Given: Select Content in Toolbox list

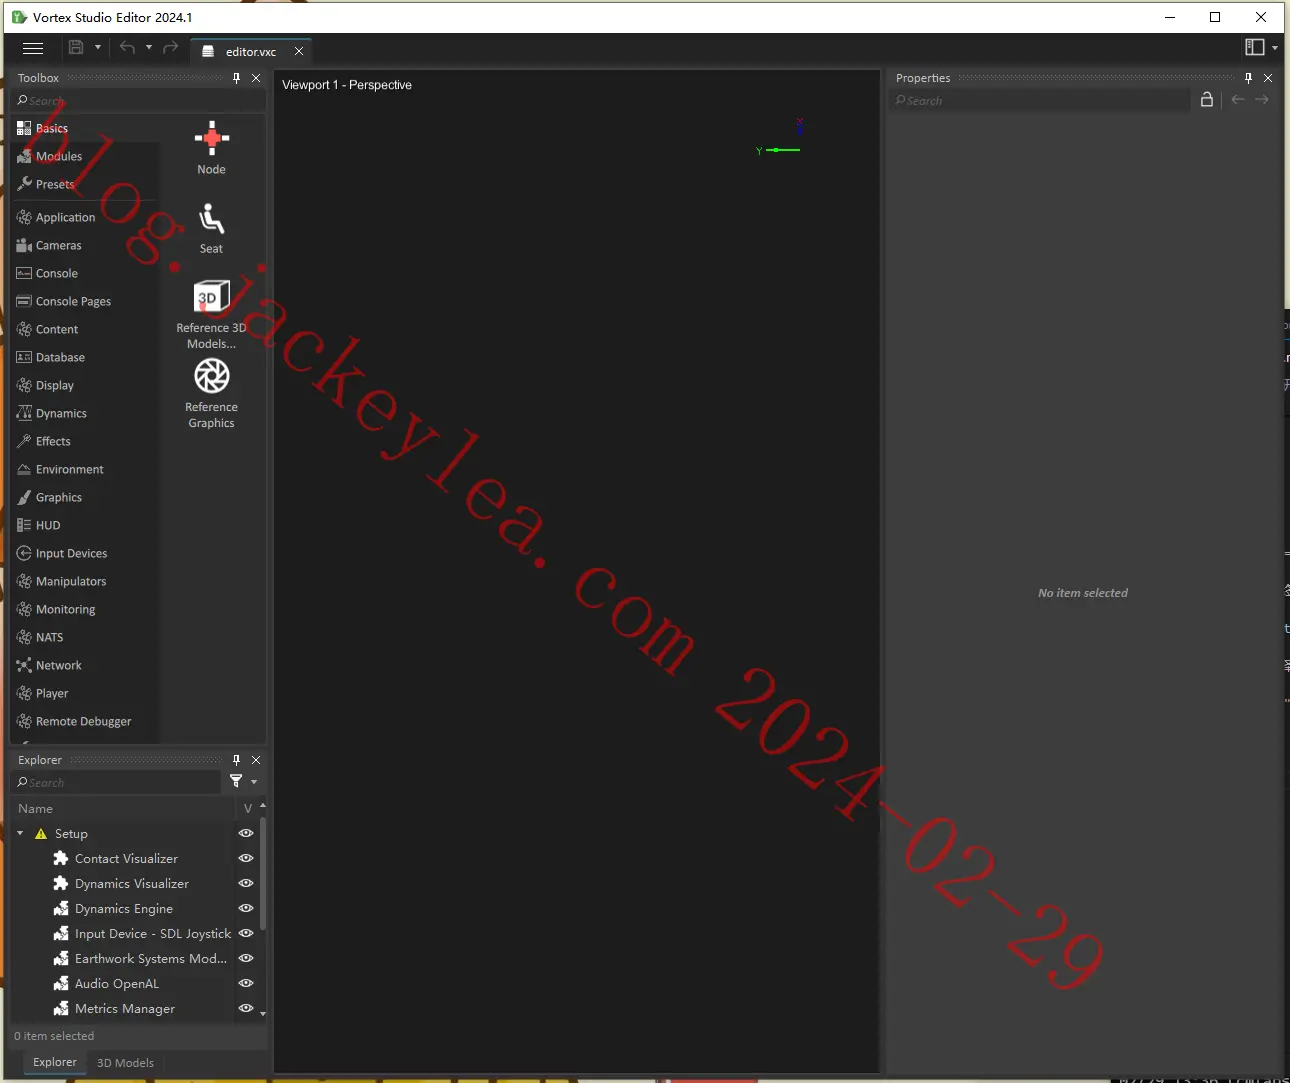Looking at the screenshot, I should tap(83, 329).
